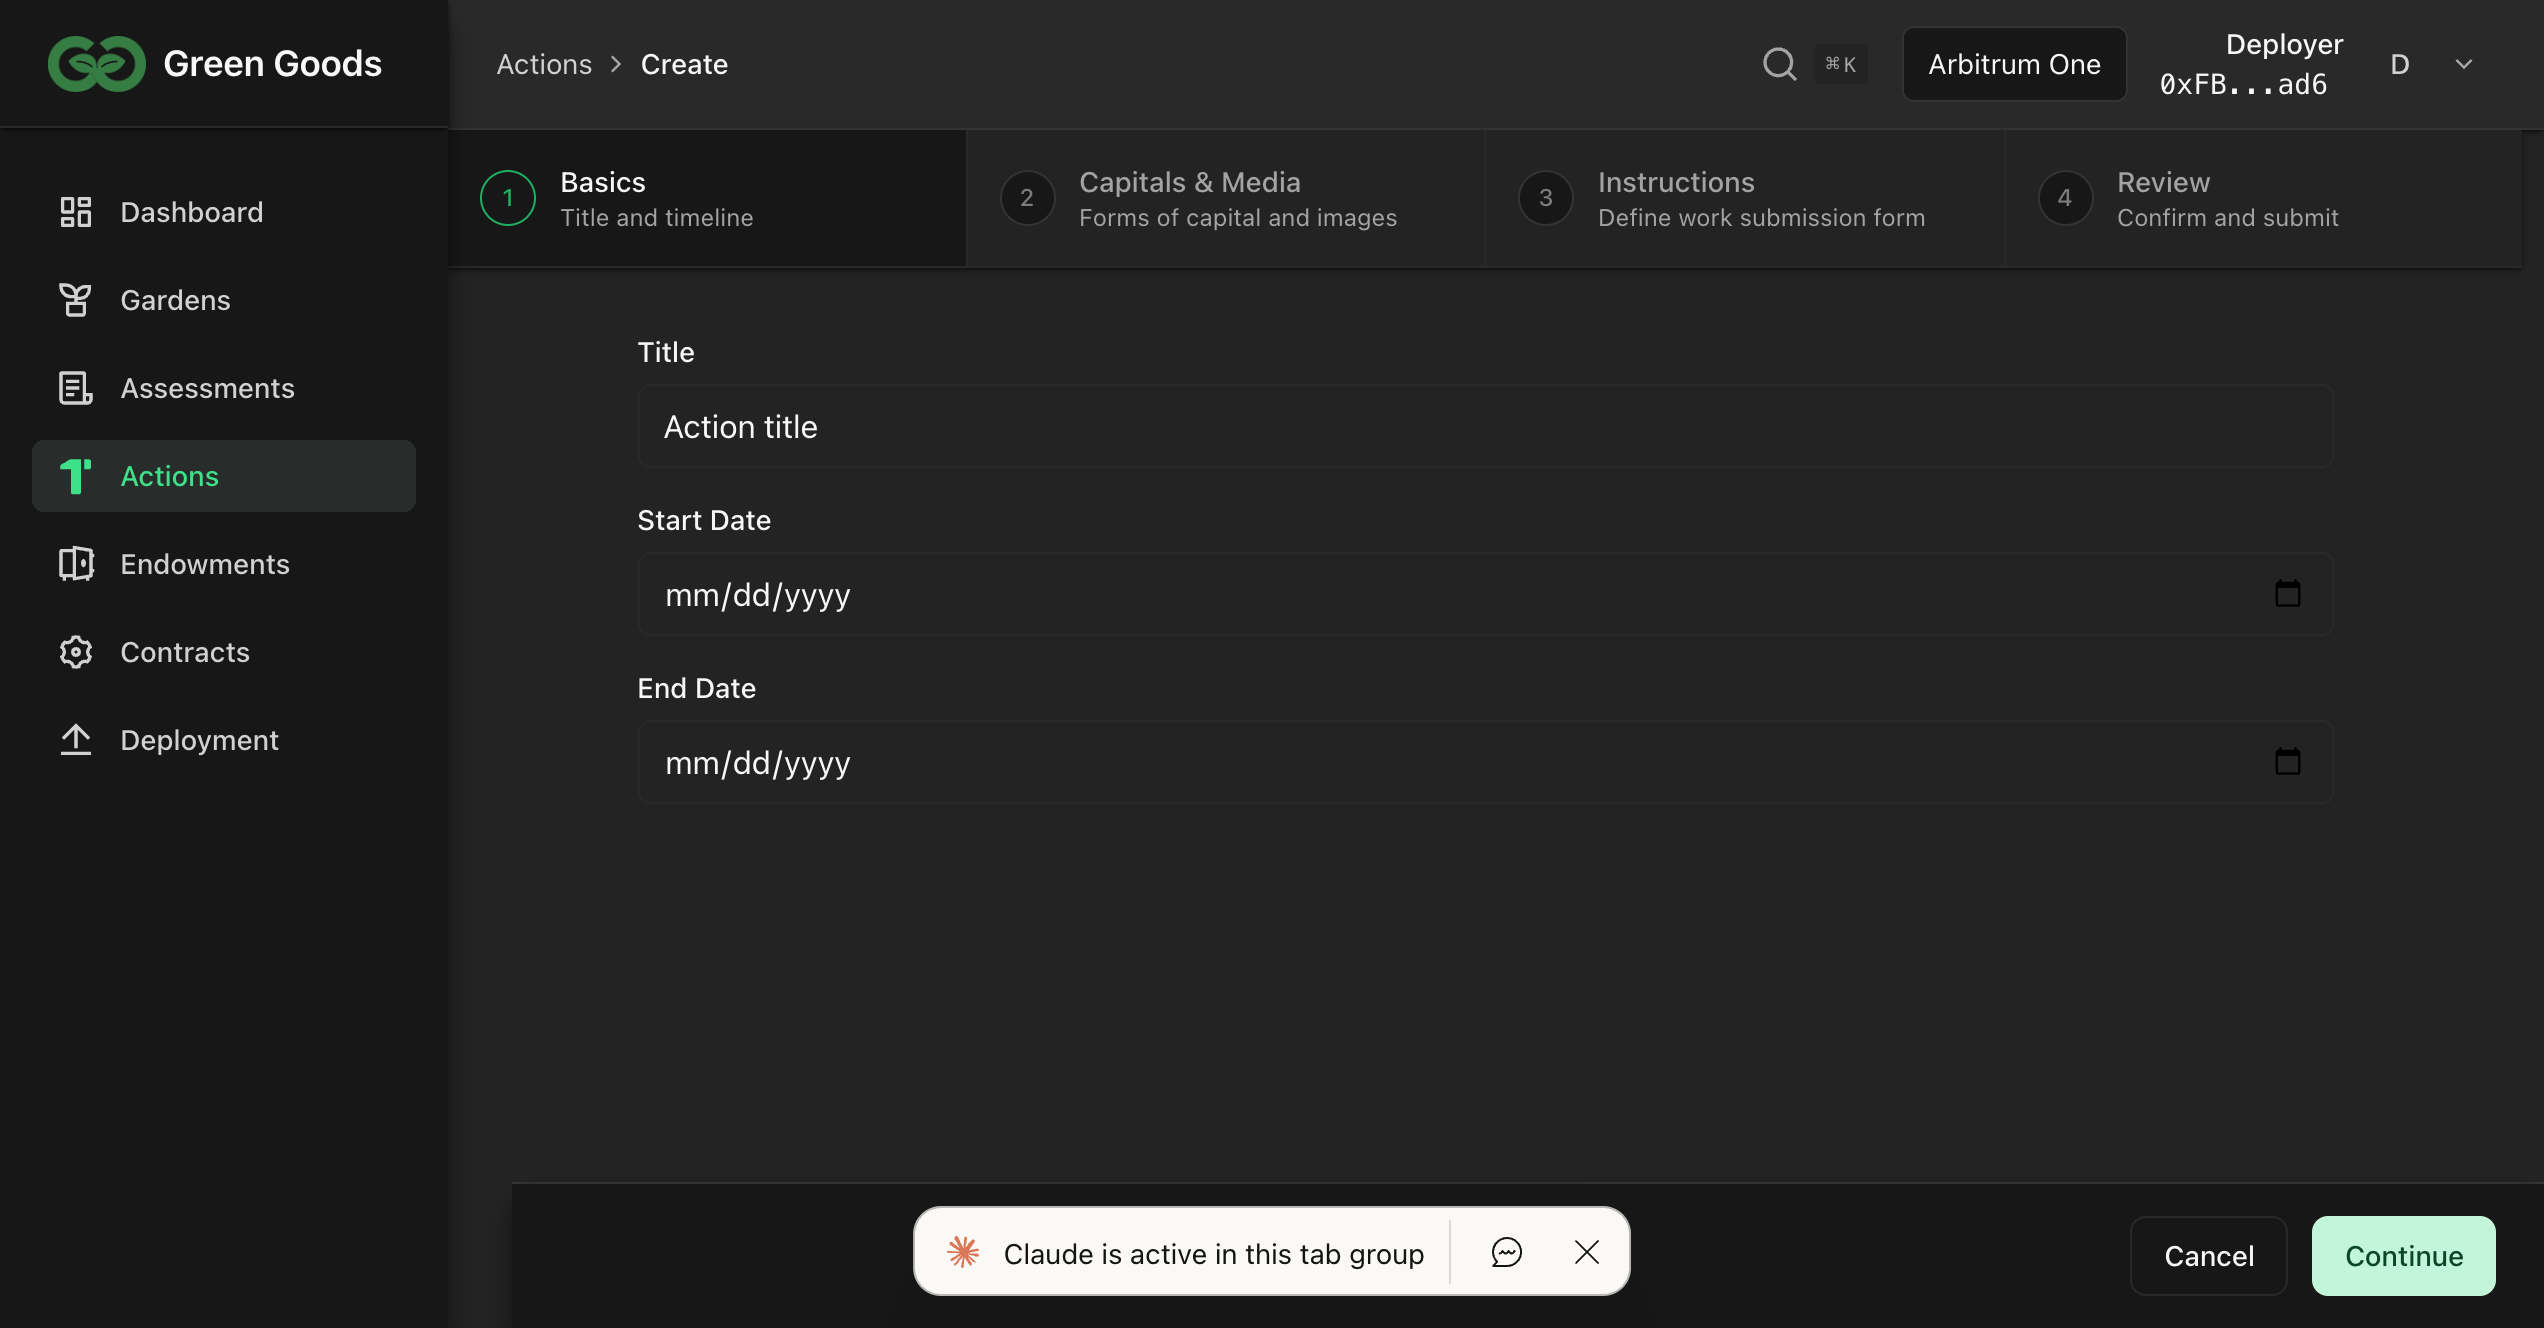Expand Deployer account chevron menu
The image size is (2544, 1328).
(2464, 64)
